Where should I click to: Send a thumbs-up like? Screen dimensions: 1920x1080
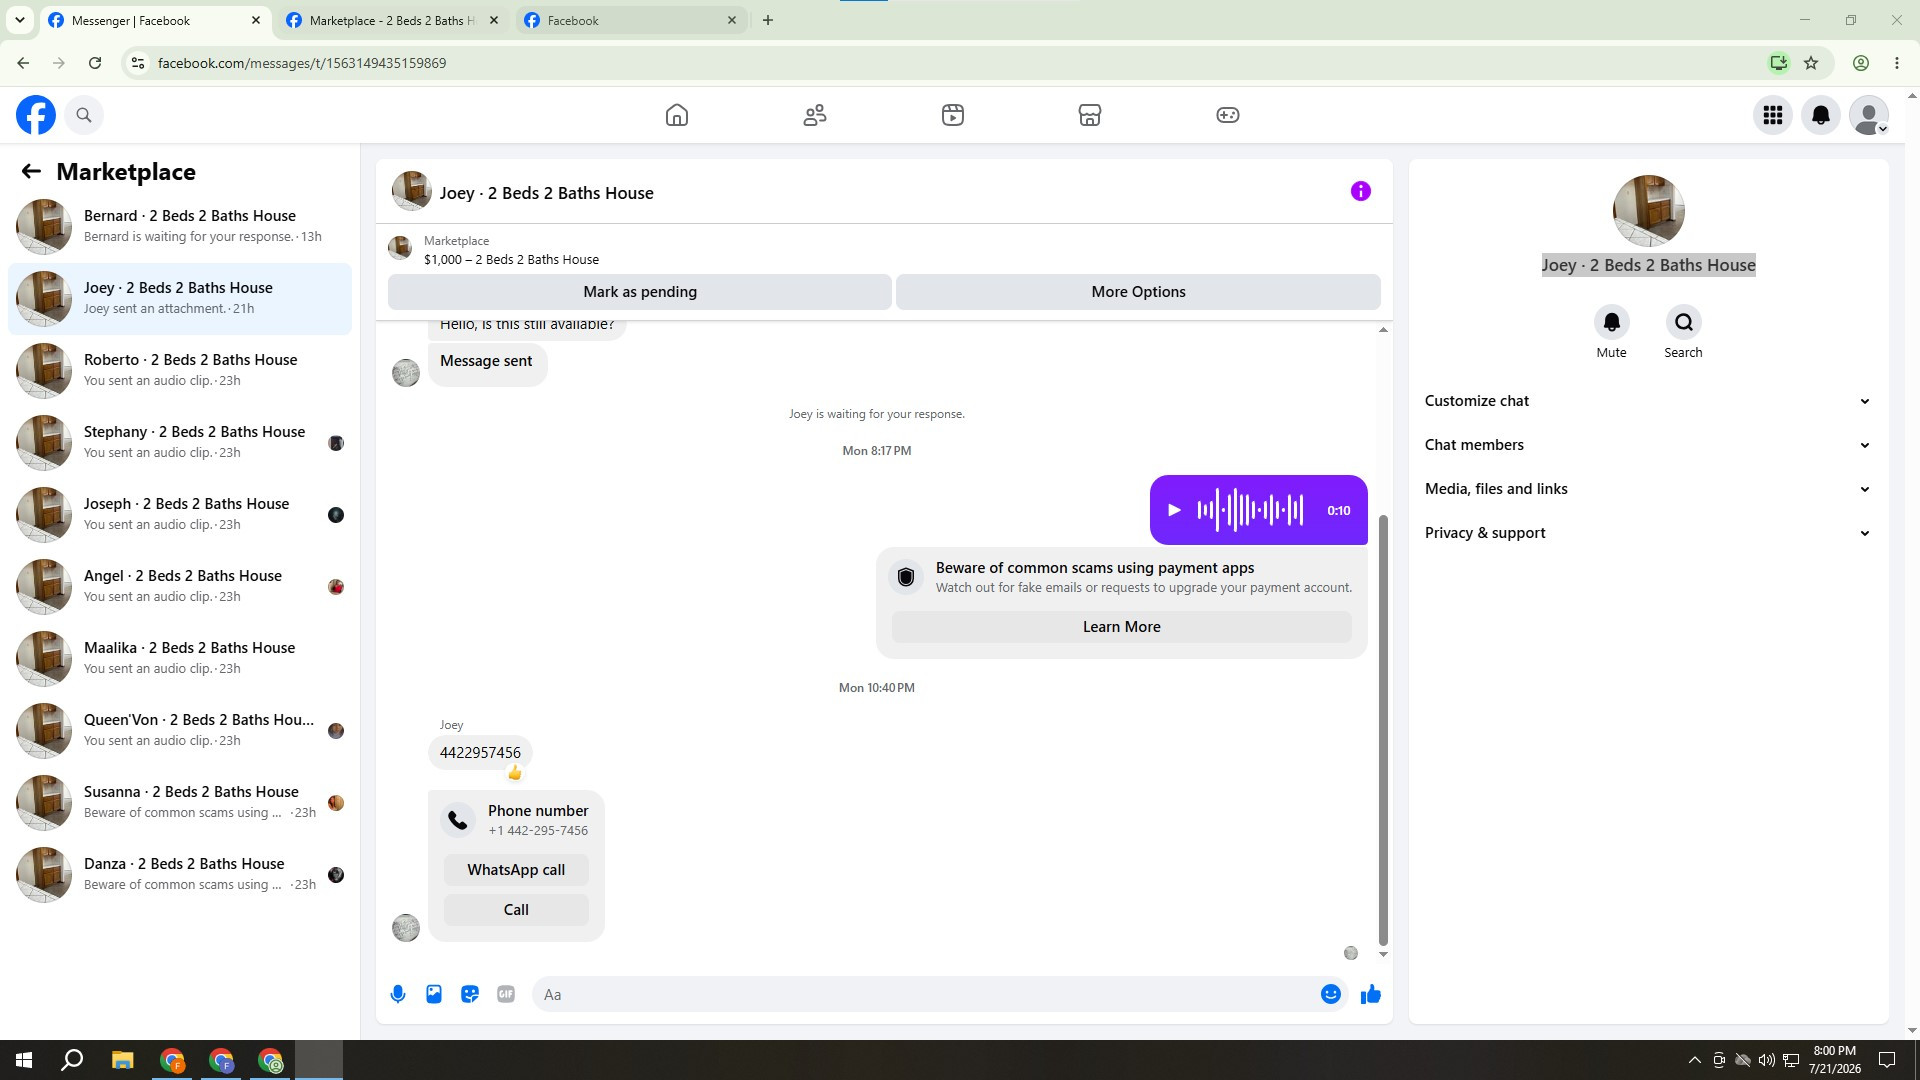(1371, 994)
